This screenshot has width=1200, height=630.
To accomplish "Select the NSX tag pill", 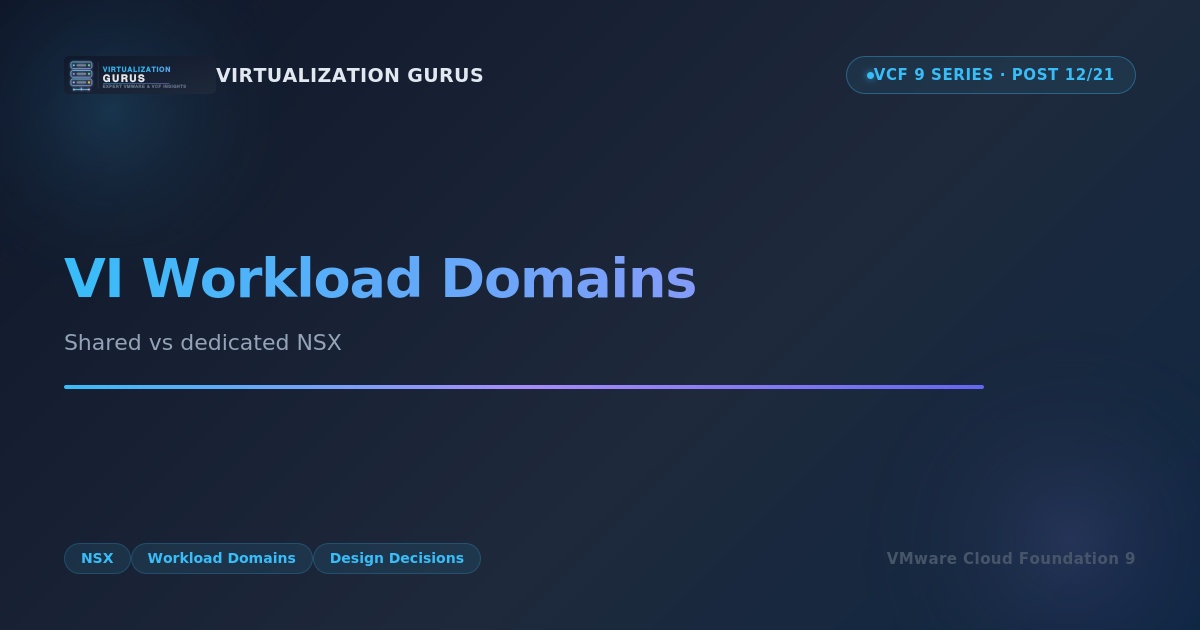I will (97, 558).
